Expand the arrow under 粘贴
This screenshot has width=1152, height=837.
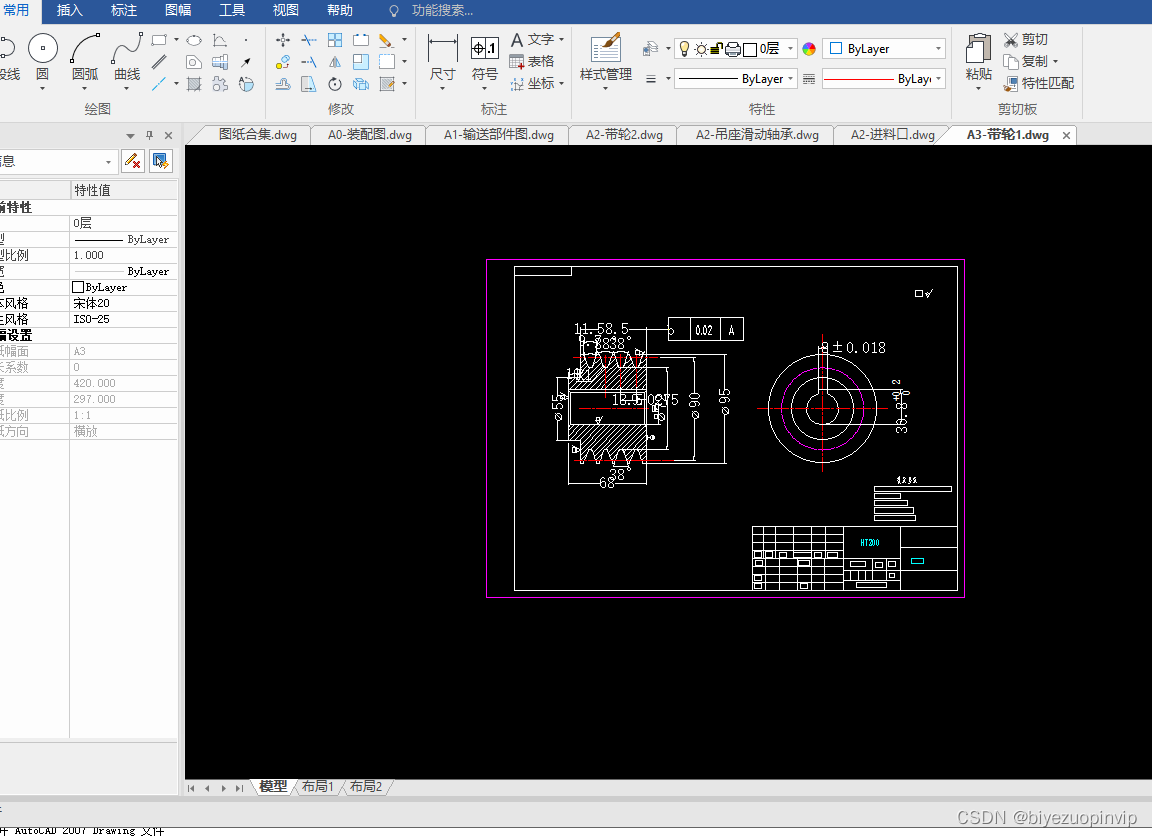(978, 88)
